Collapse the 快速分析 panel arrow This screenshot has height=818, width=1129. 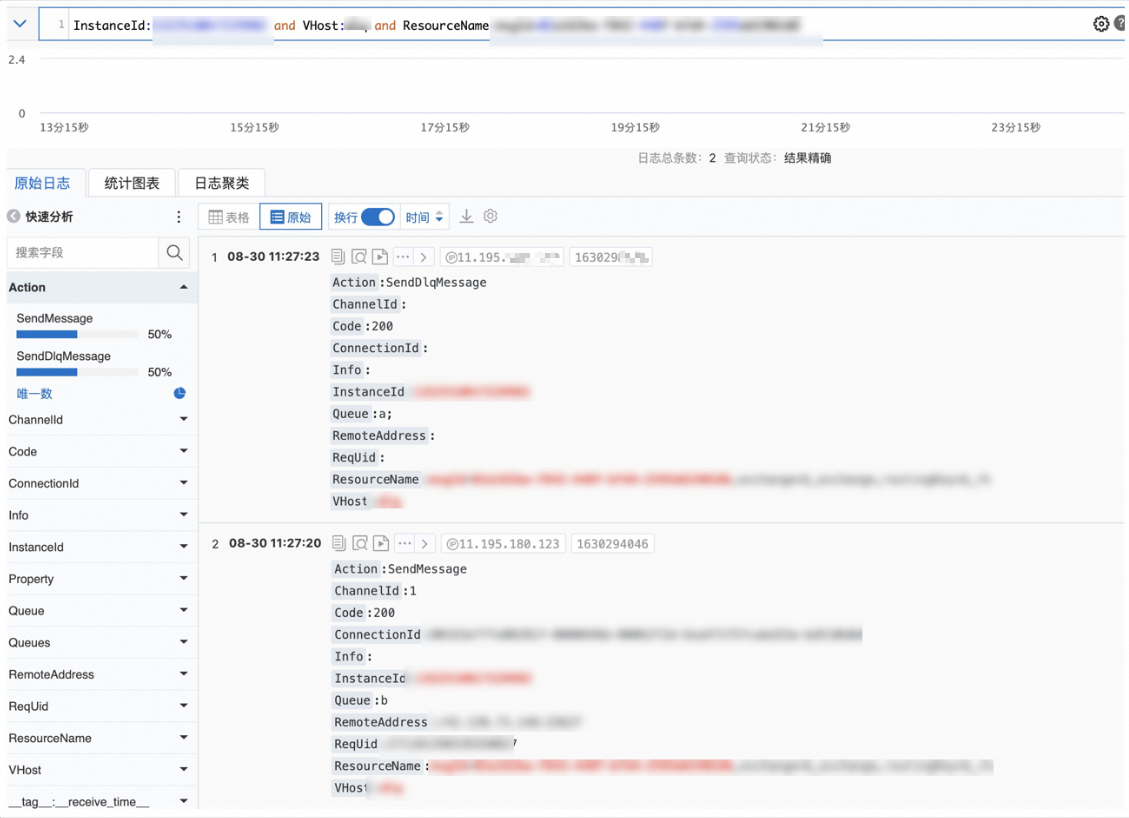[14, 217]
